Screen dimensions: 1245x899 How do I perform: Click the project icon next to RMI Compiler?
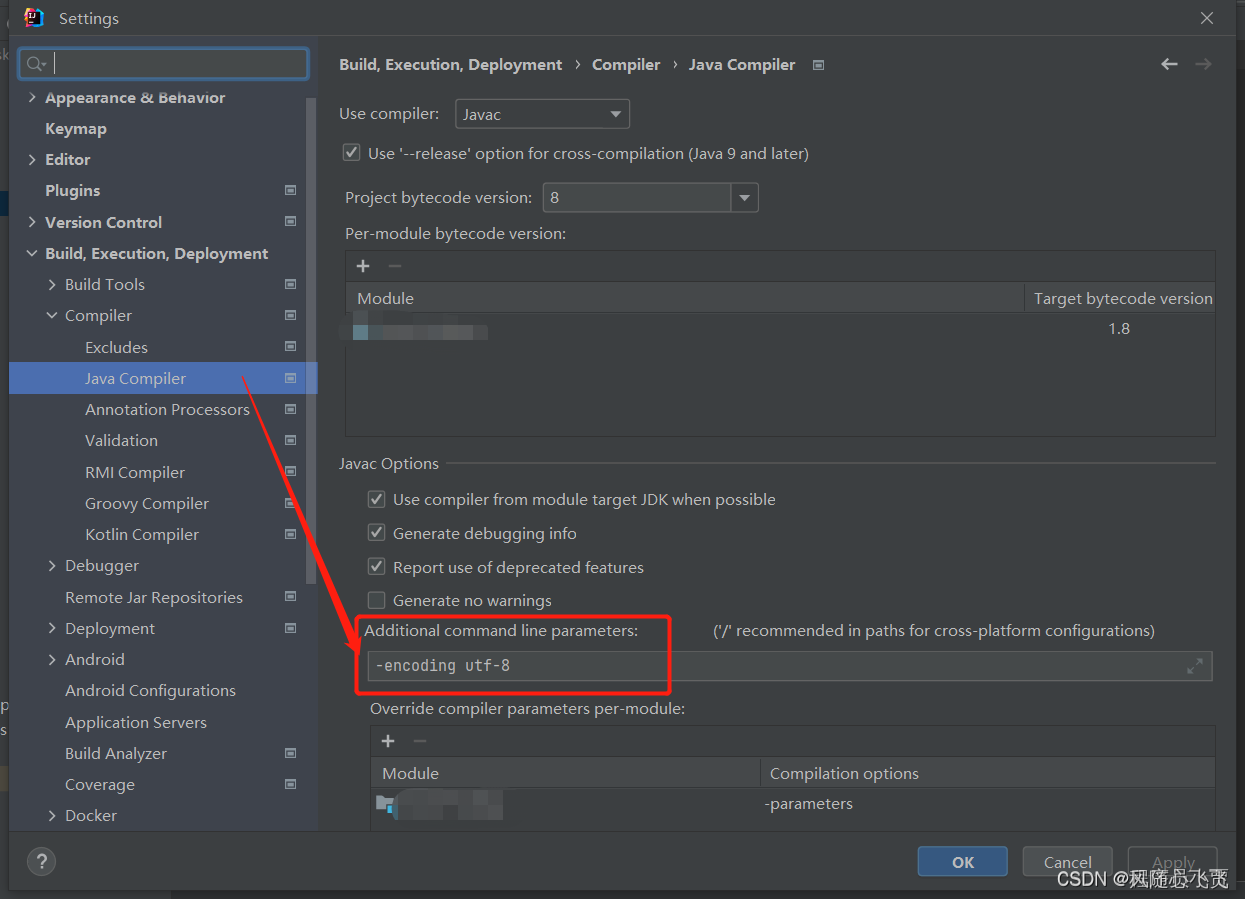pos(290,471)
